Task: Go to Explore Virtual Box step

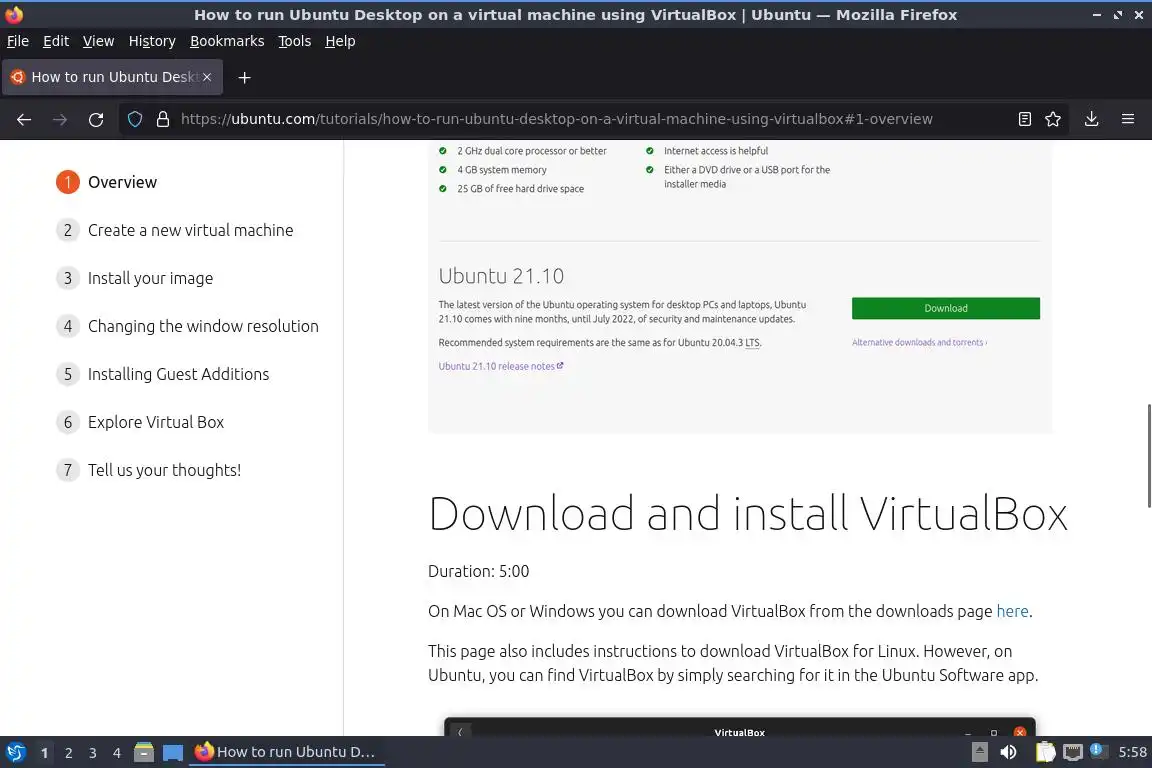Action: pos(140,422)
